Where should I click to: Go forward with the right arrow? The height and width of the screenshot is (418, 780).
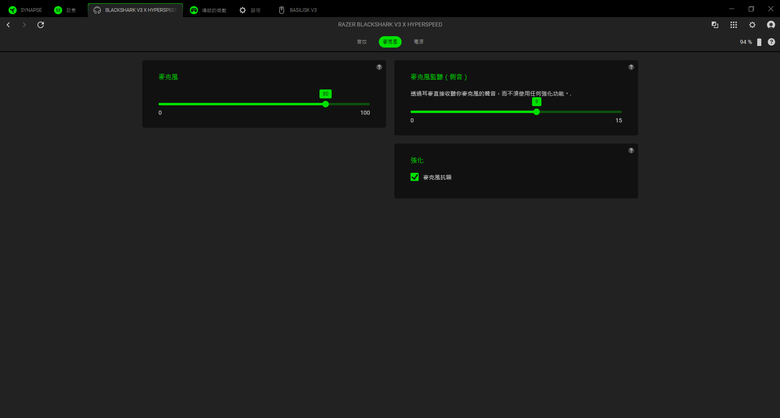[x=24, y=25]
